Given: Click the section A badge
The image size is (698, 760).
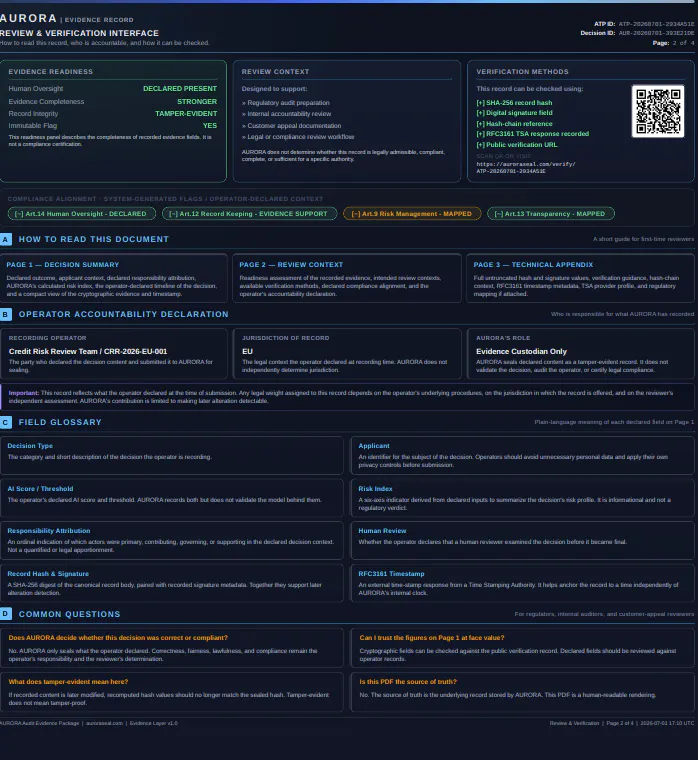Looking at the screenshot, I should 5,239.
